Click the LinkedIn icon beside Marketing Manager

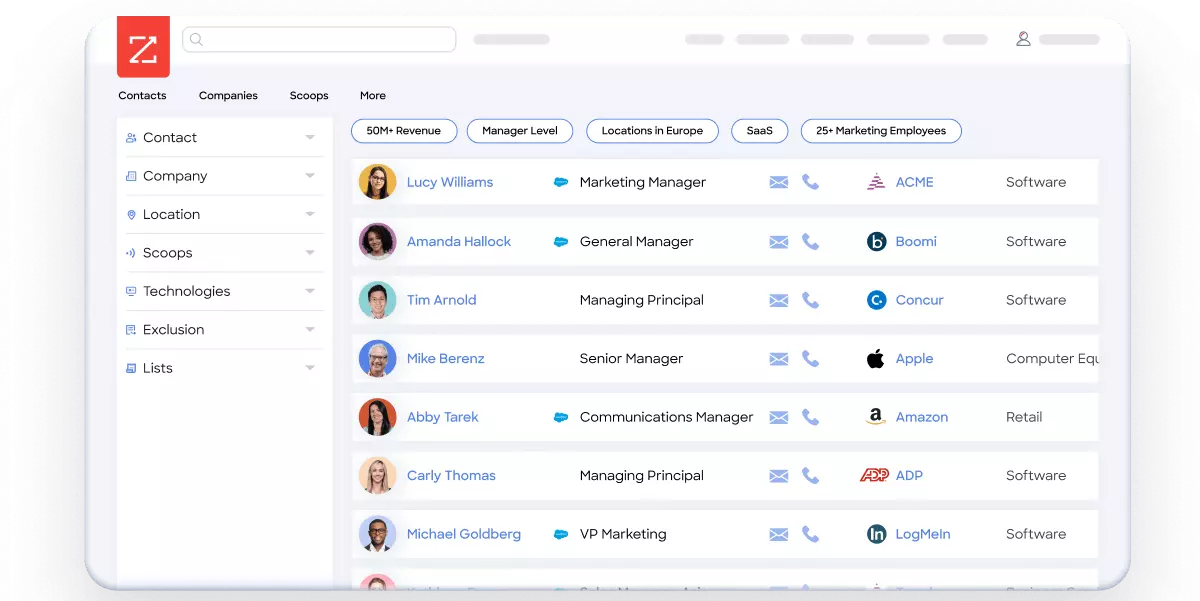click(x=560, y=182)
